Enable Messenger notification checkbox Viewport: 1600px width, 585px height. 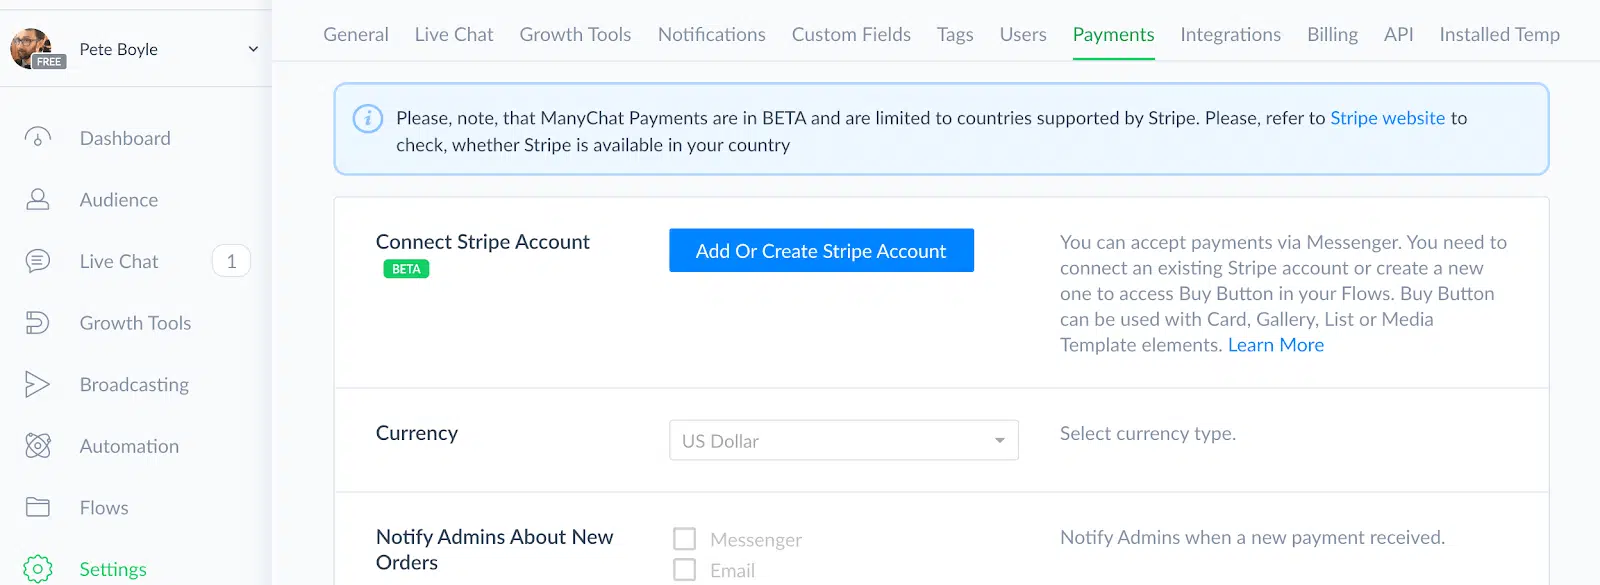point(685,539)
